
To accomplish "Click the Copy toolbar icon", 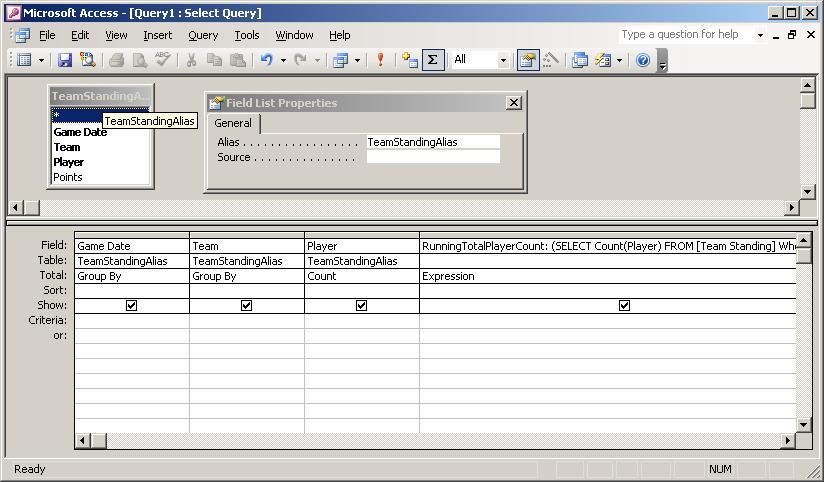I will click(214, 60).
